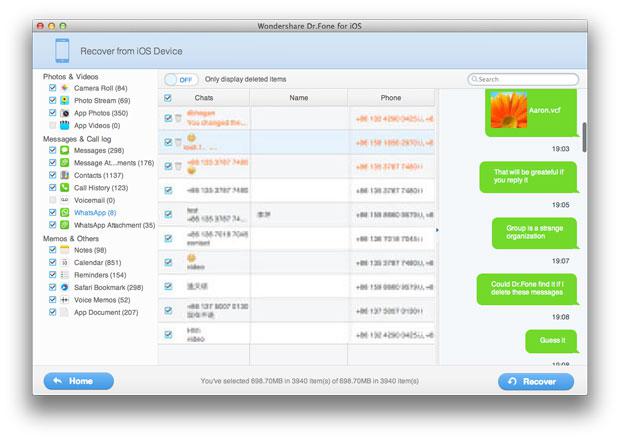The image size is (620, 440).
Task: Click the 'Messages & Call log' section heading
Action: [x=77, y=139]
